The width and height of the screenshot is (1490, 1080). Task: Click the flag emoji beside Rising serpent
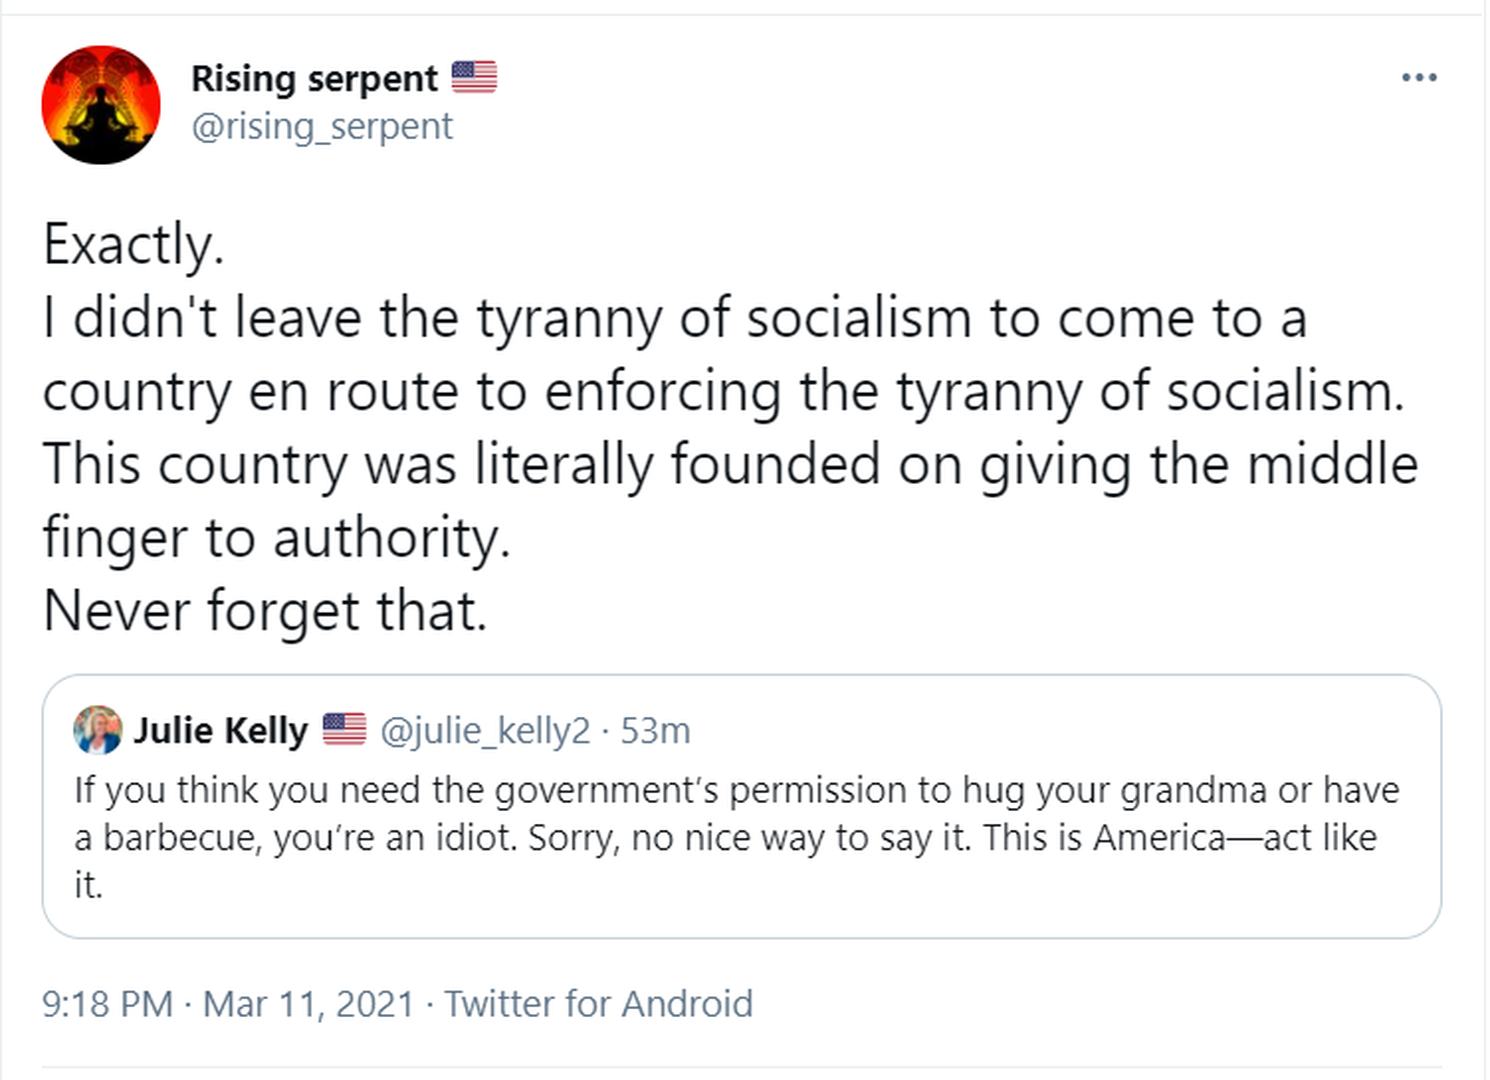tap(474, 77)
